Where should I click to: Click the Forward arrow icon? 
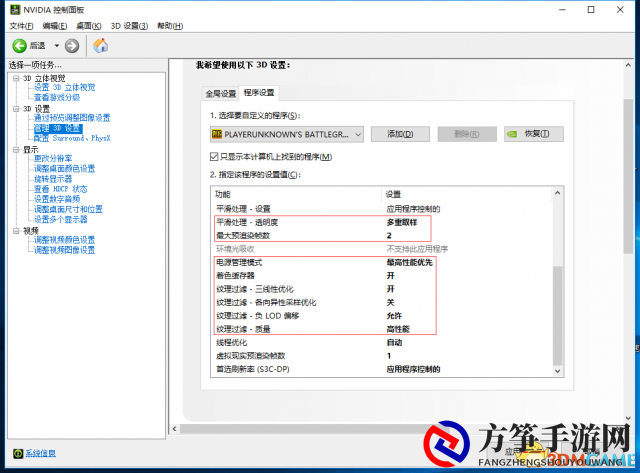(x=72, y=46)
